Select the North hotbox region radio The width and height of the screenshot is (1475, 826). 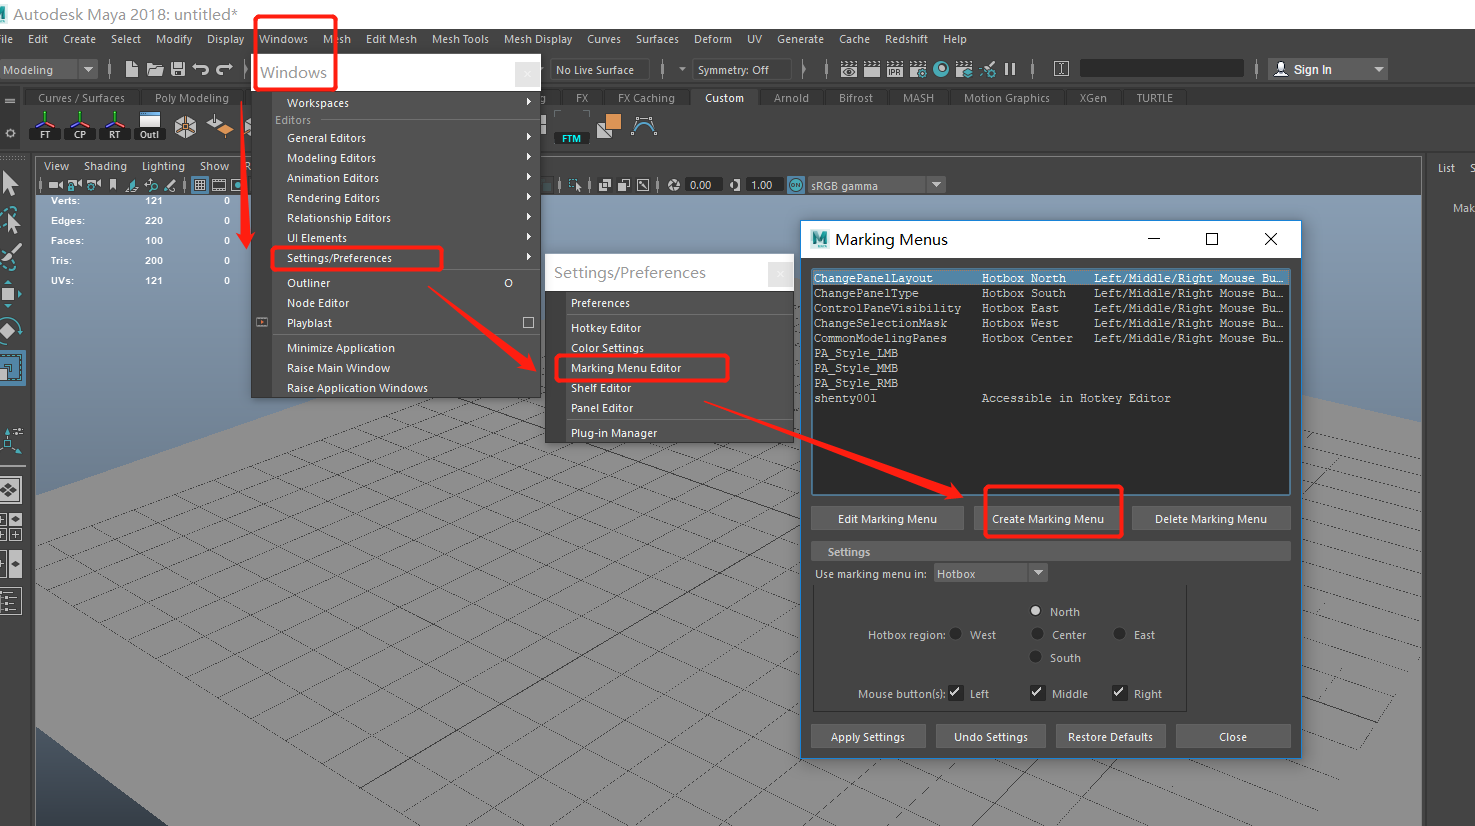1036,611
